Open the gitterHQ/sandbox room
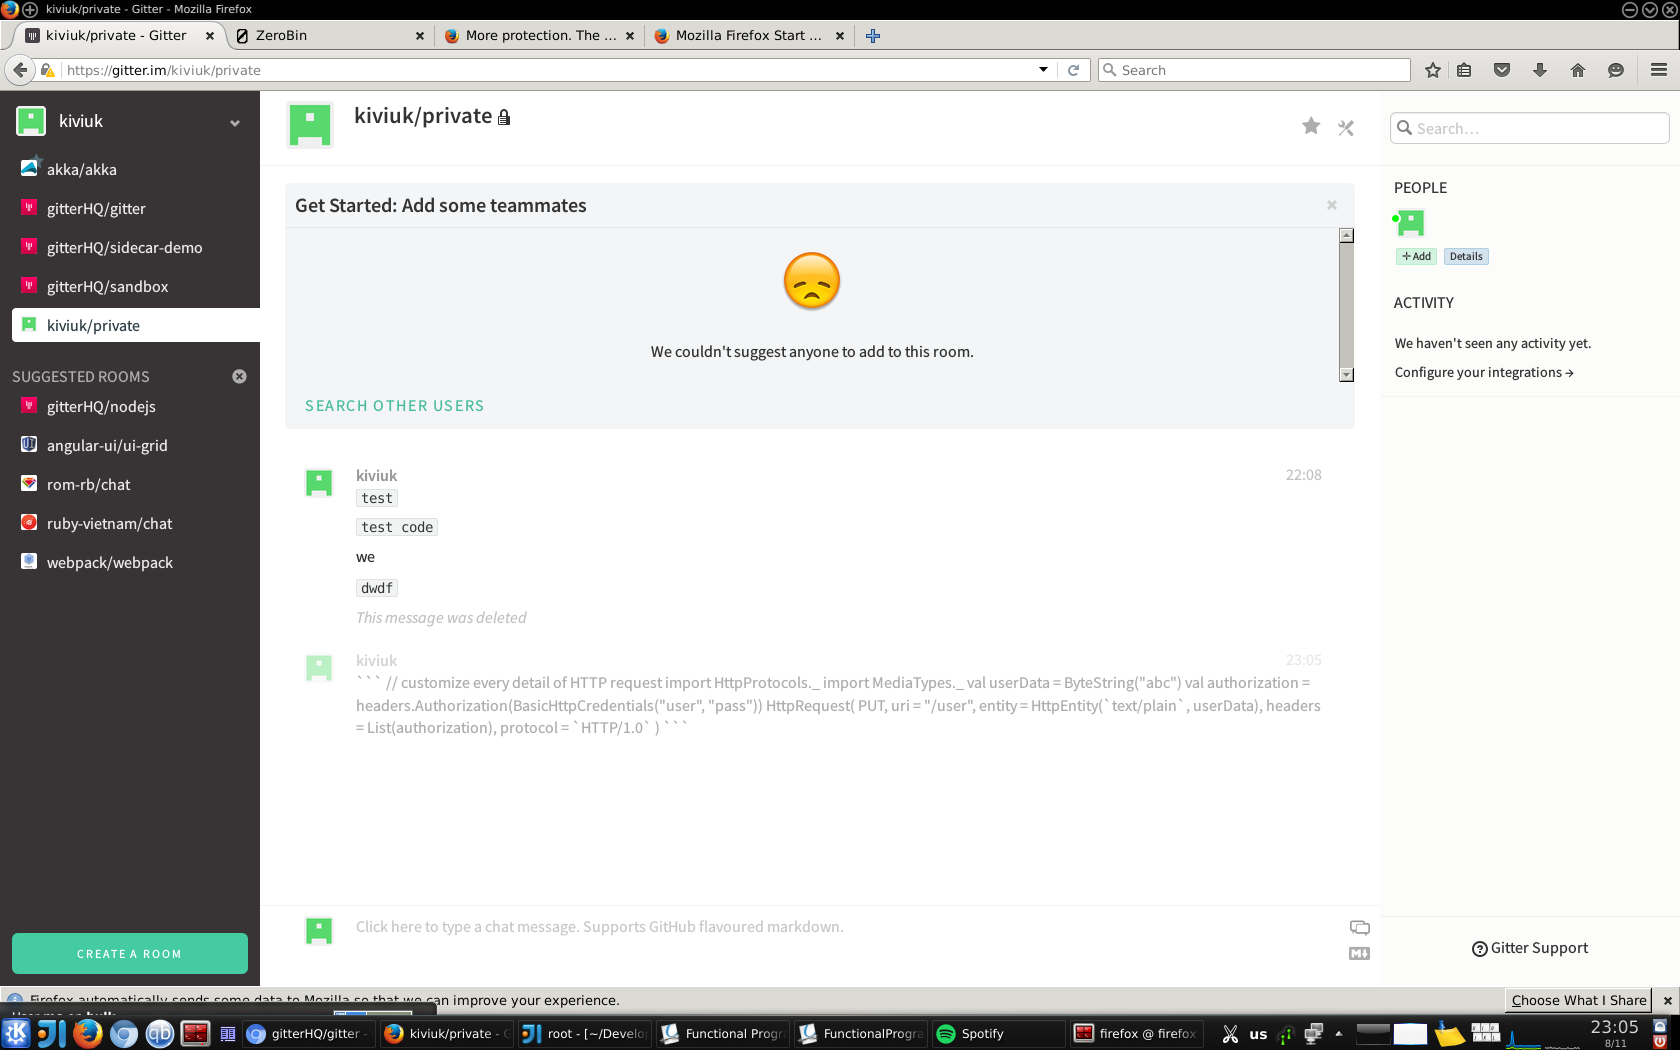Image resolution: width=1680 pixels, height=1050 pixels. point(130,286)
